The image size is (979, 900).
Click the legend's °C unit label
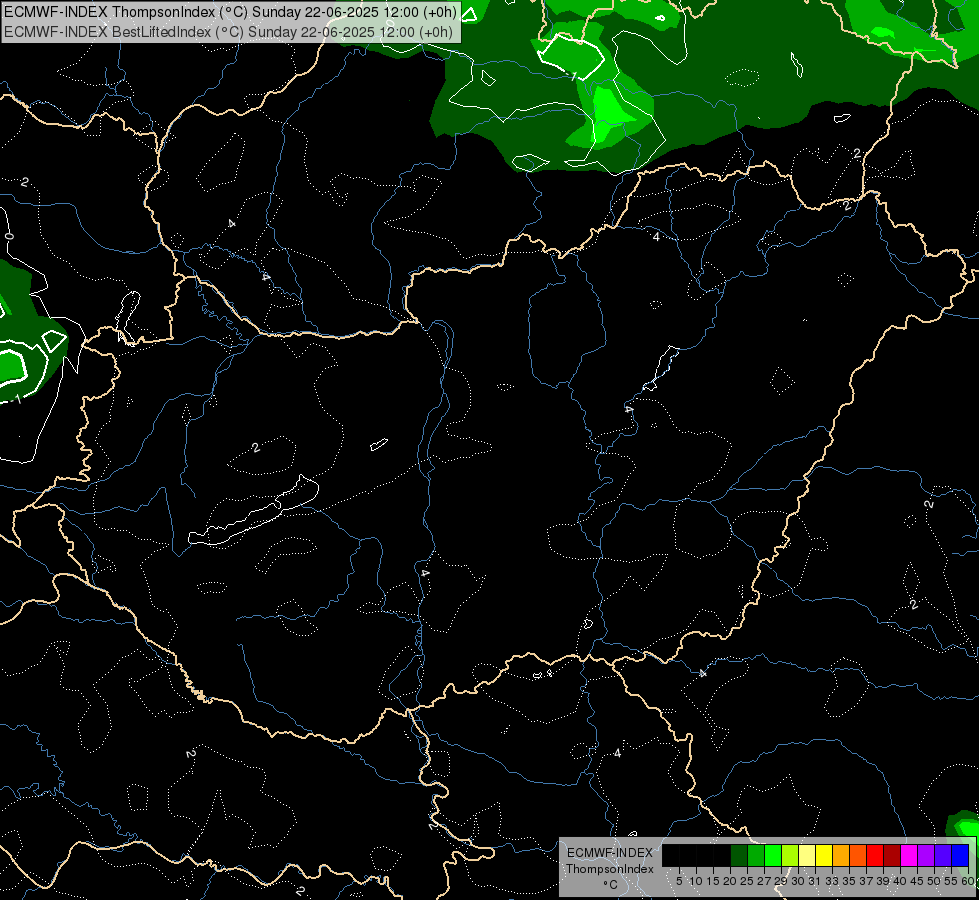click(x=611, y=885)
